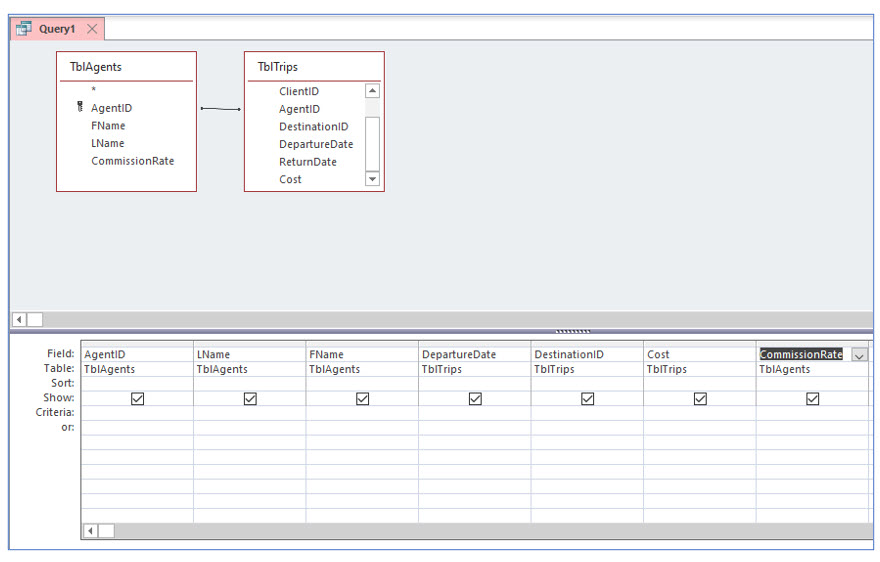
Task: Click Table cell under CommissionRate column
Action: 813,369
